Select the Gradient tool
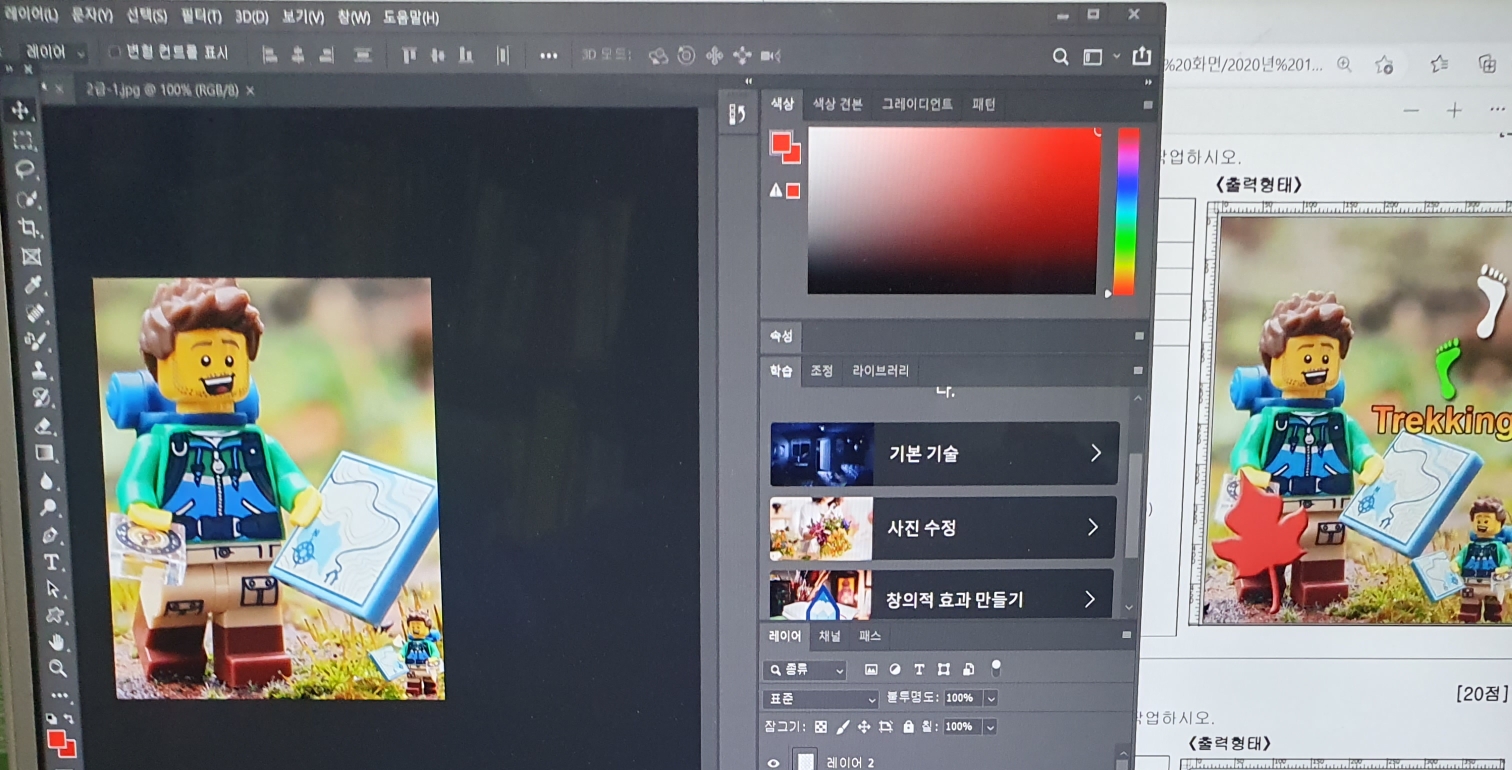The width and height of the screenshot is (1512, 770). [45, 453]
